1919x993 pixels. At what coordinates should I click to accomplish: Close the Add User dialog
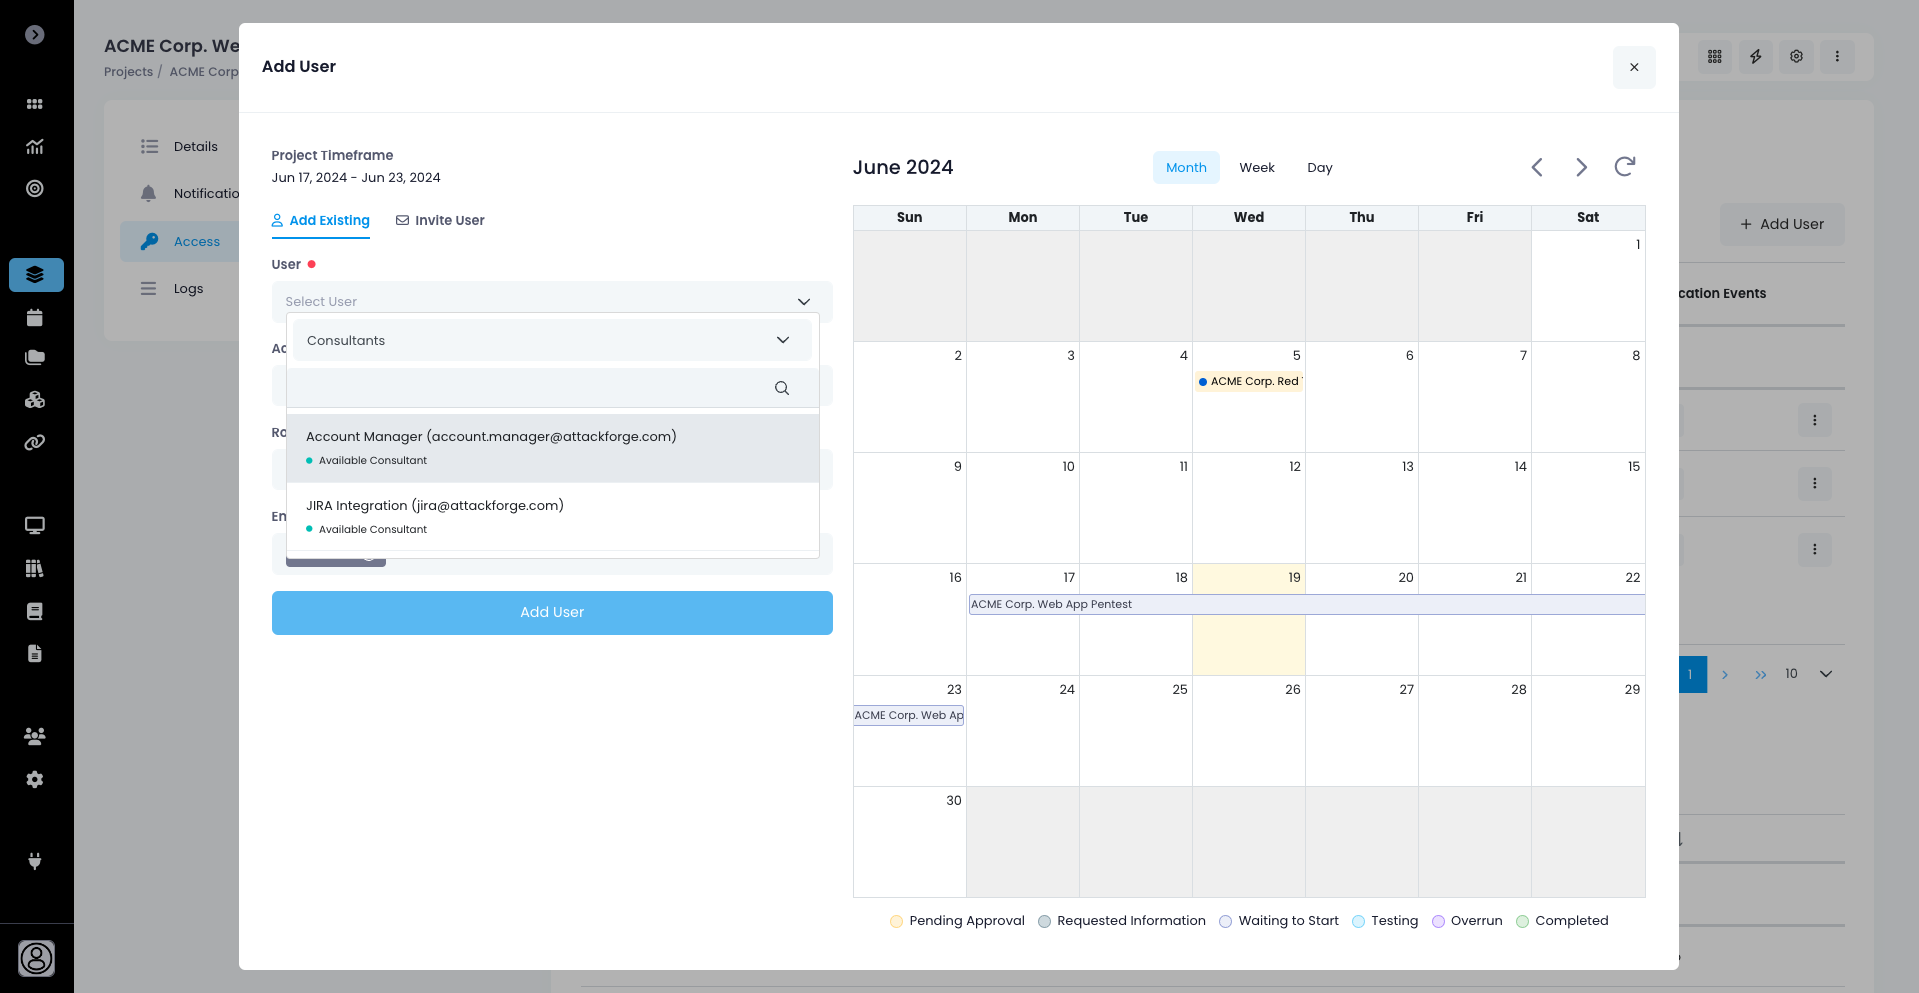tap(1634, 67)
